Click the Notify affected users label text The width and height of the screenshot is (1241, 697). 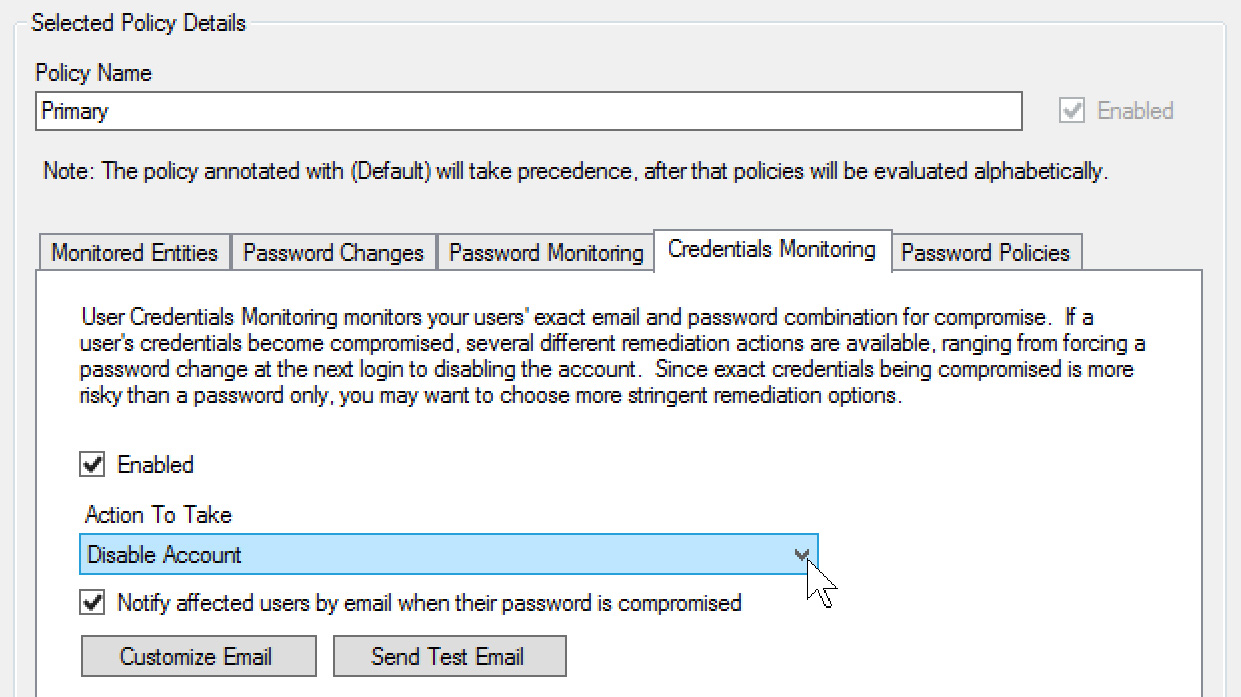[x=429, y=603]
